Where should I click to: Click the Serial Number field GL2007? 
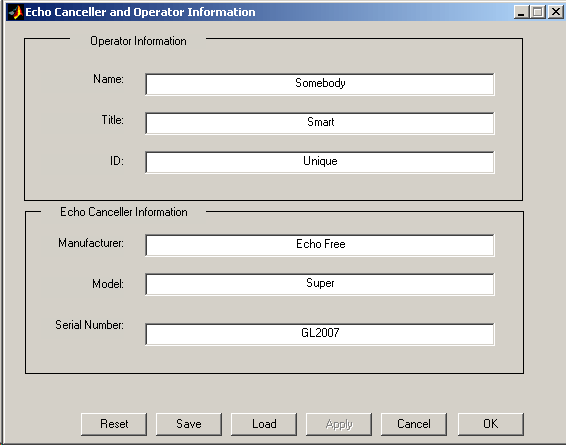[320, 334]
